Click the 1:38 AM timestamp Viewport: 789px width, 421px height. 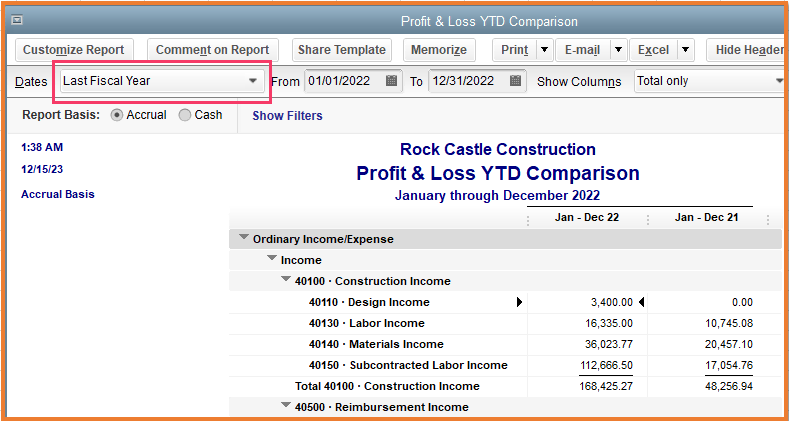click(42, 147)
